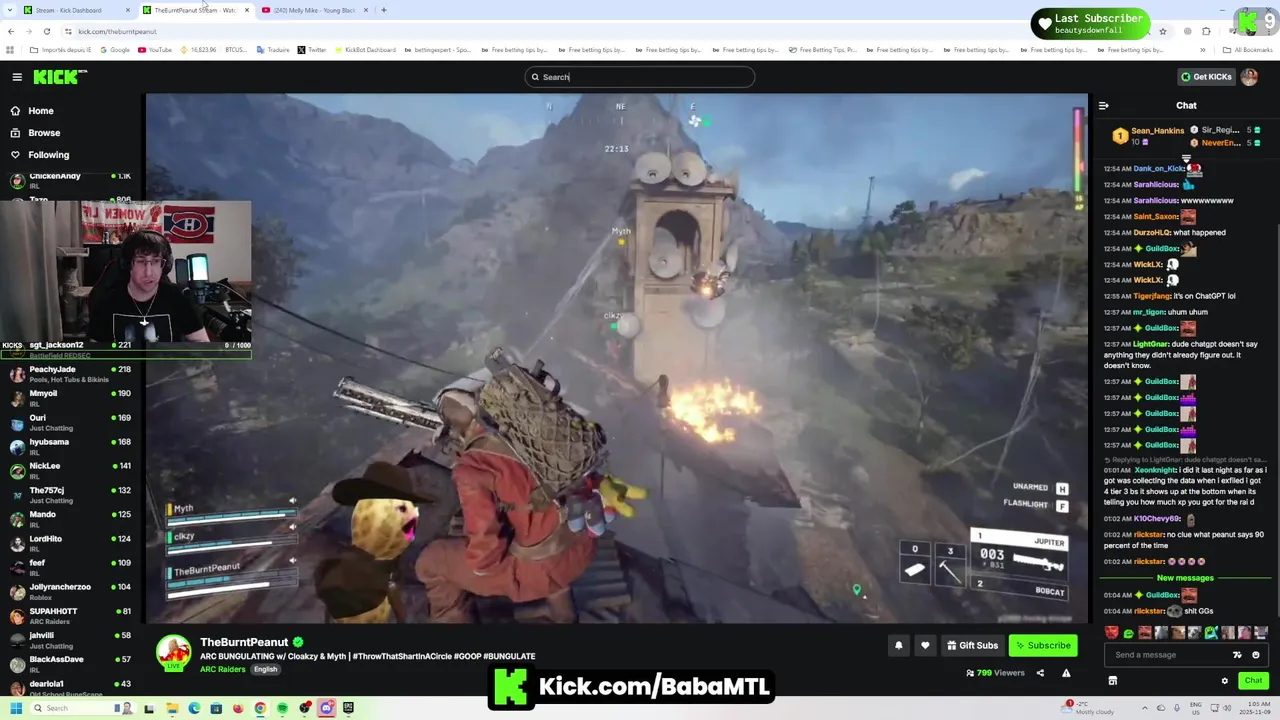The image size is (1280, 720).
Task: Select green Kick speech-bubble emote
Action: 1129,632
